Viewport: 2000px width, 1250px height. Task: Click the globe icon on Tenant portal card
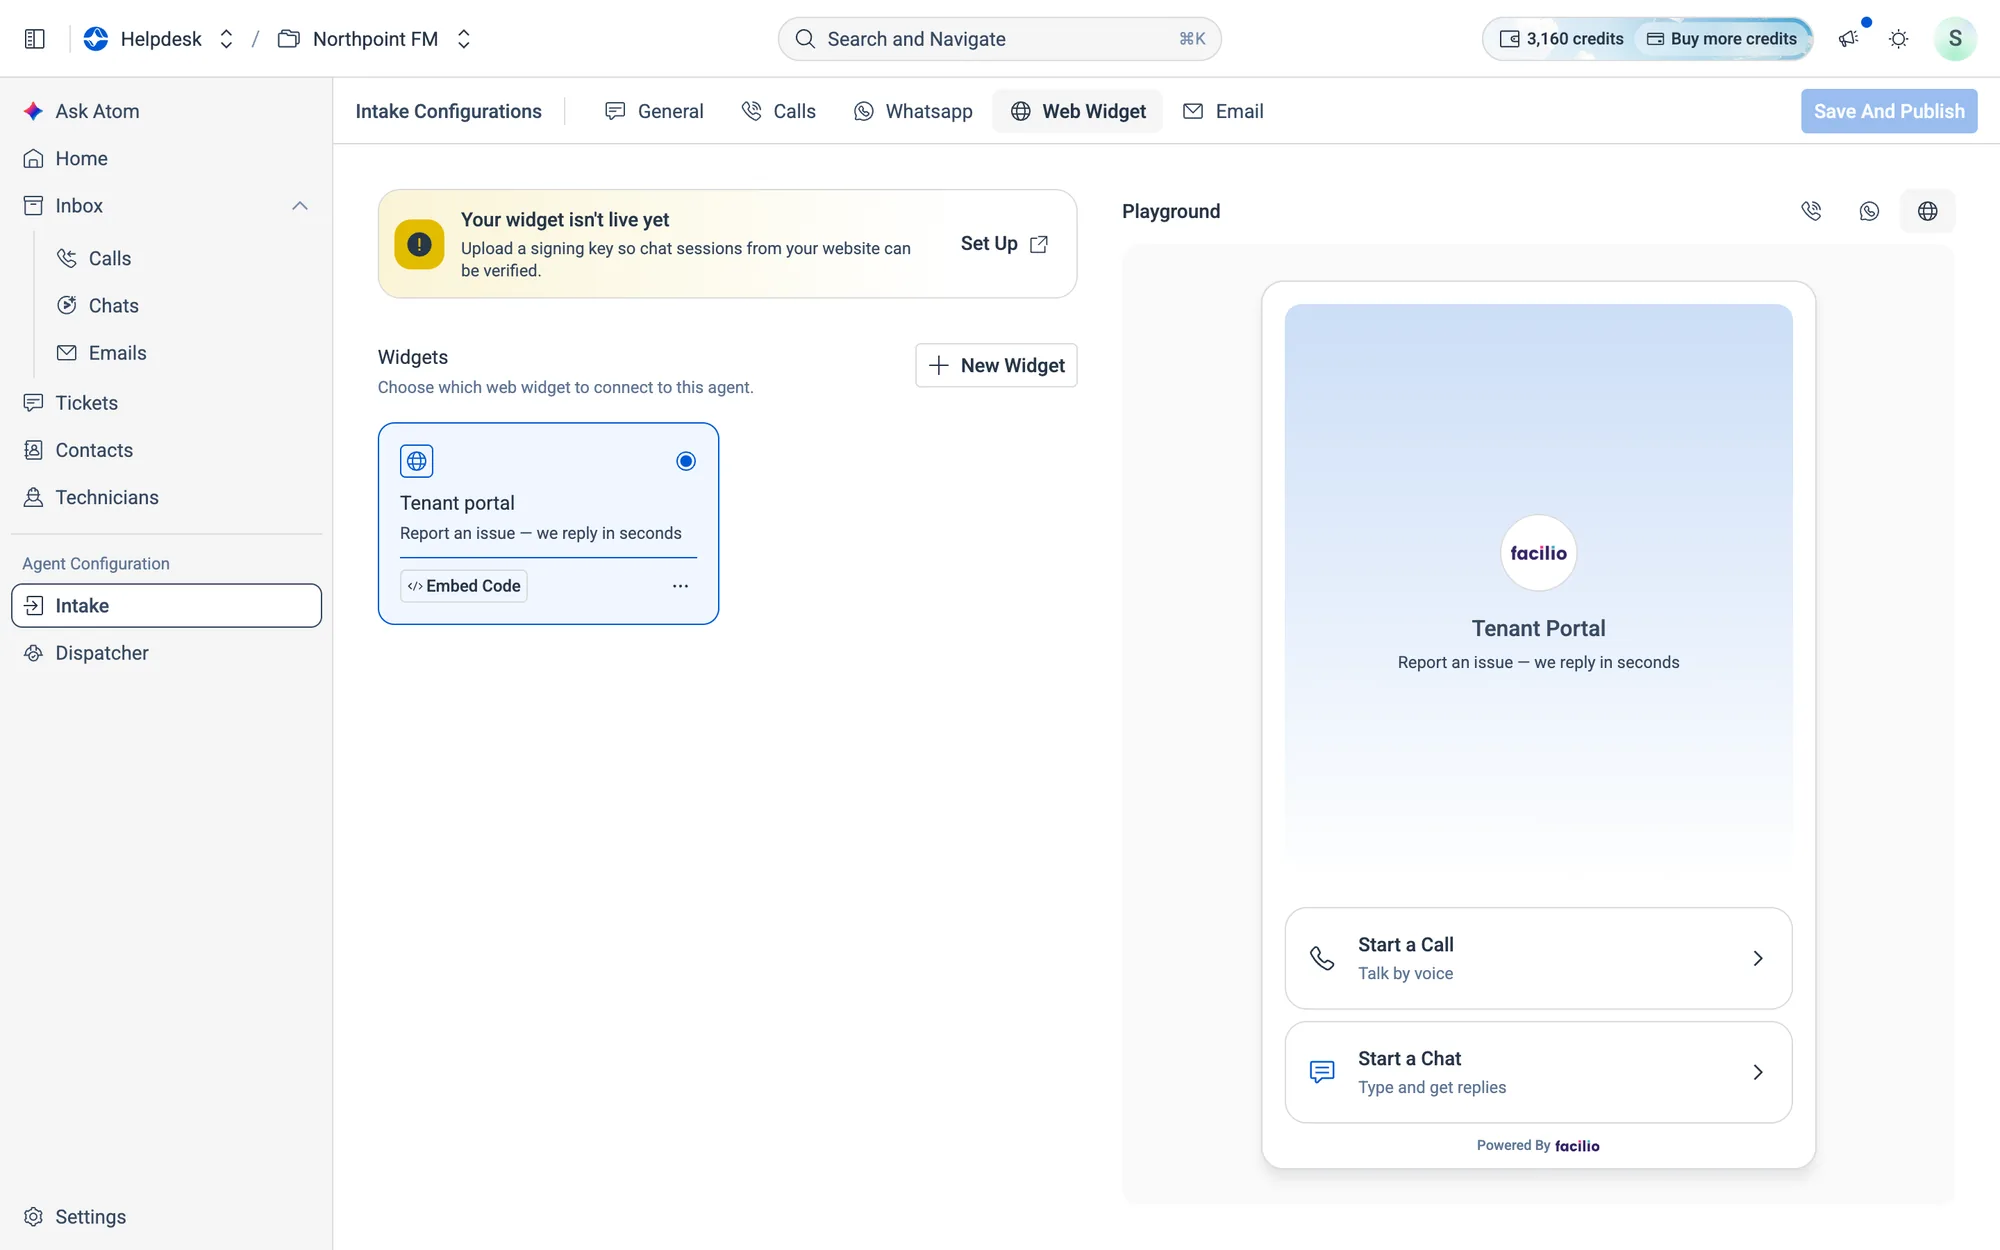[417, 461]
